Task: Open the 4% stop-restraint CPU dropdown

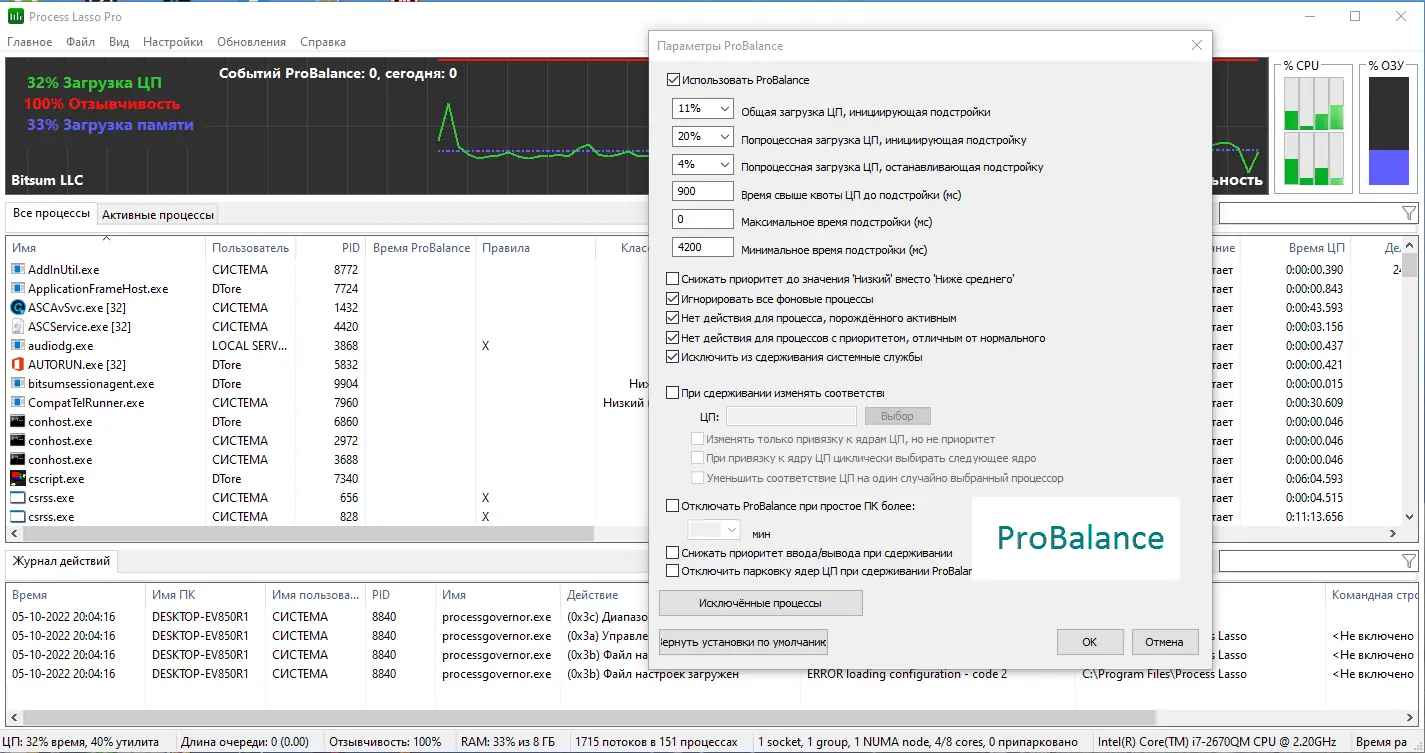Action: 704,165
